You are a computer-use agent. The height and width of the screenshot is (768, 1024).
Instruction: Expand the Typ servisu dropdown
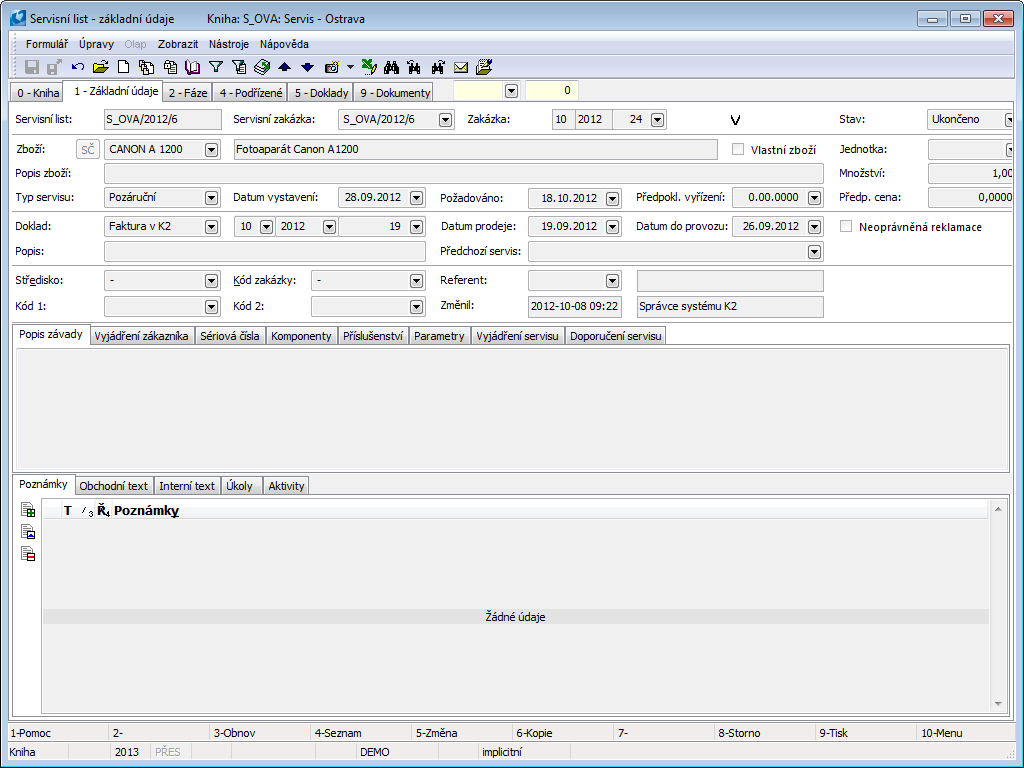tap(211, 198)
